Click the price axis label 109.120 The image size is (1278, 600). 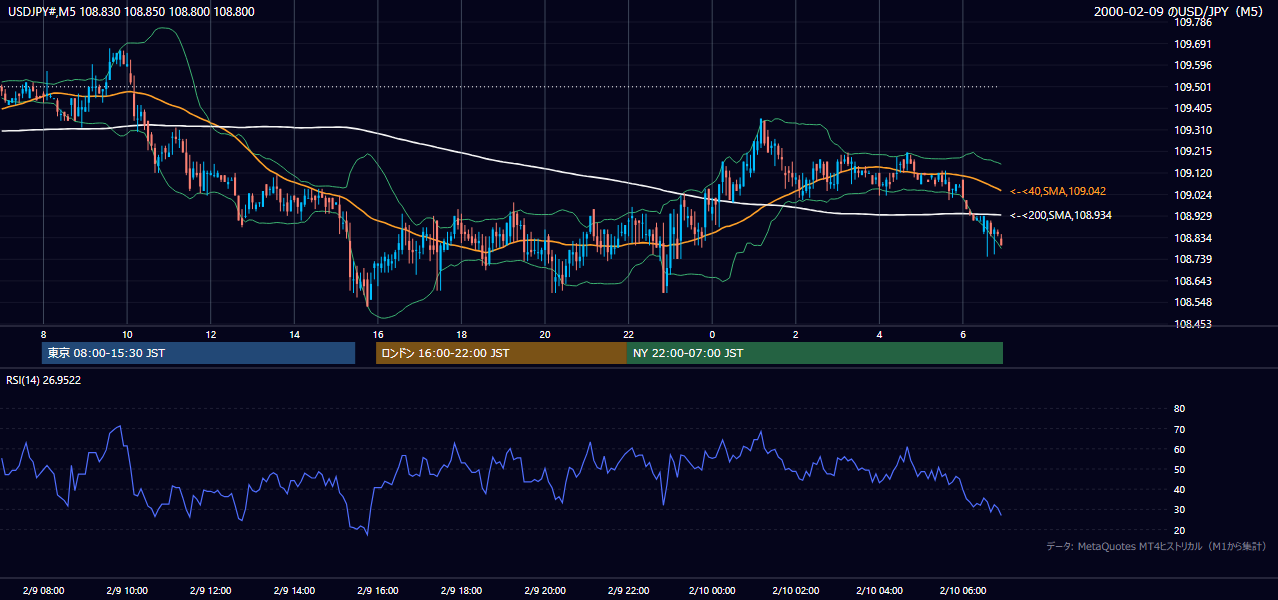tap(1193, 173)
